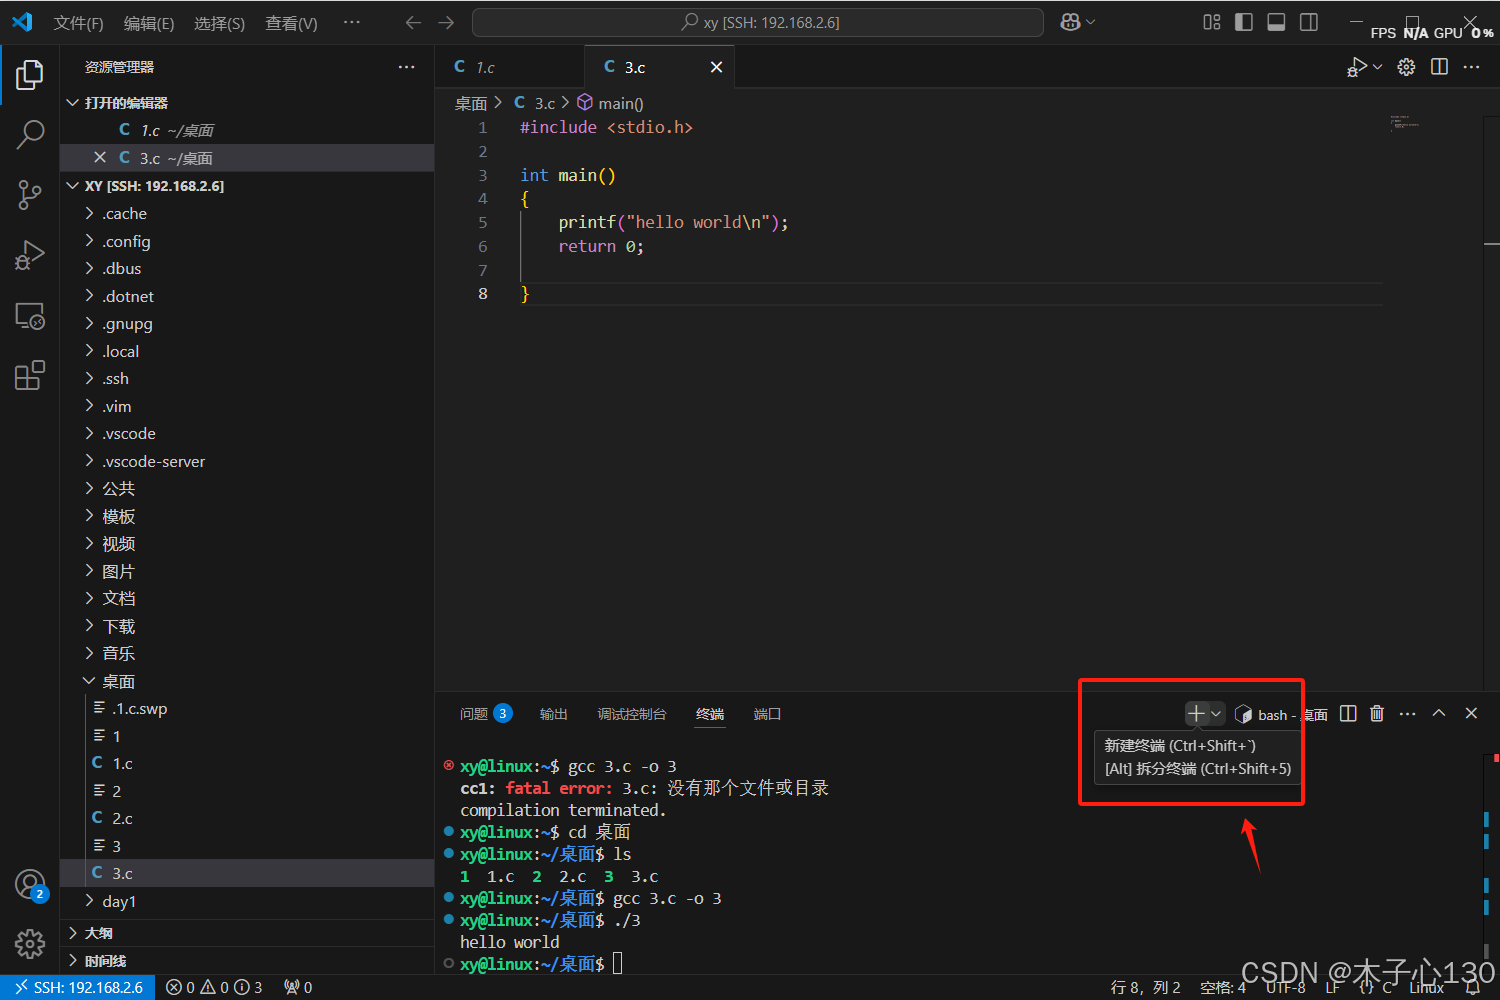Toggle the primary sidebar visibility icon
Screen dimensions: 1500x1000
[x=1243, y=22]
